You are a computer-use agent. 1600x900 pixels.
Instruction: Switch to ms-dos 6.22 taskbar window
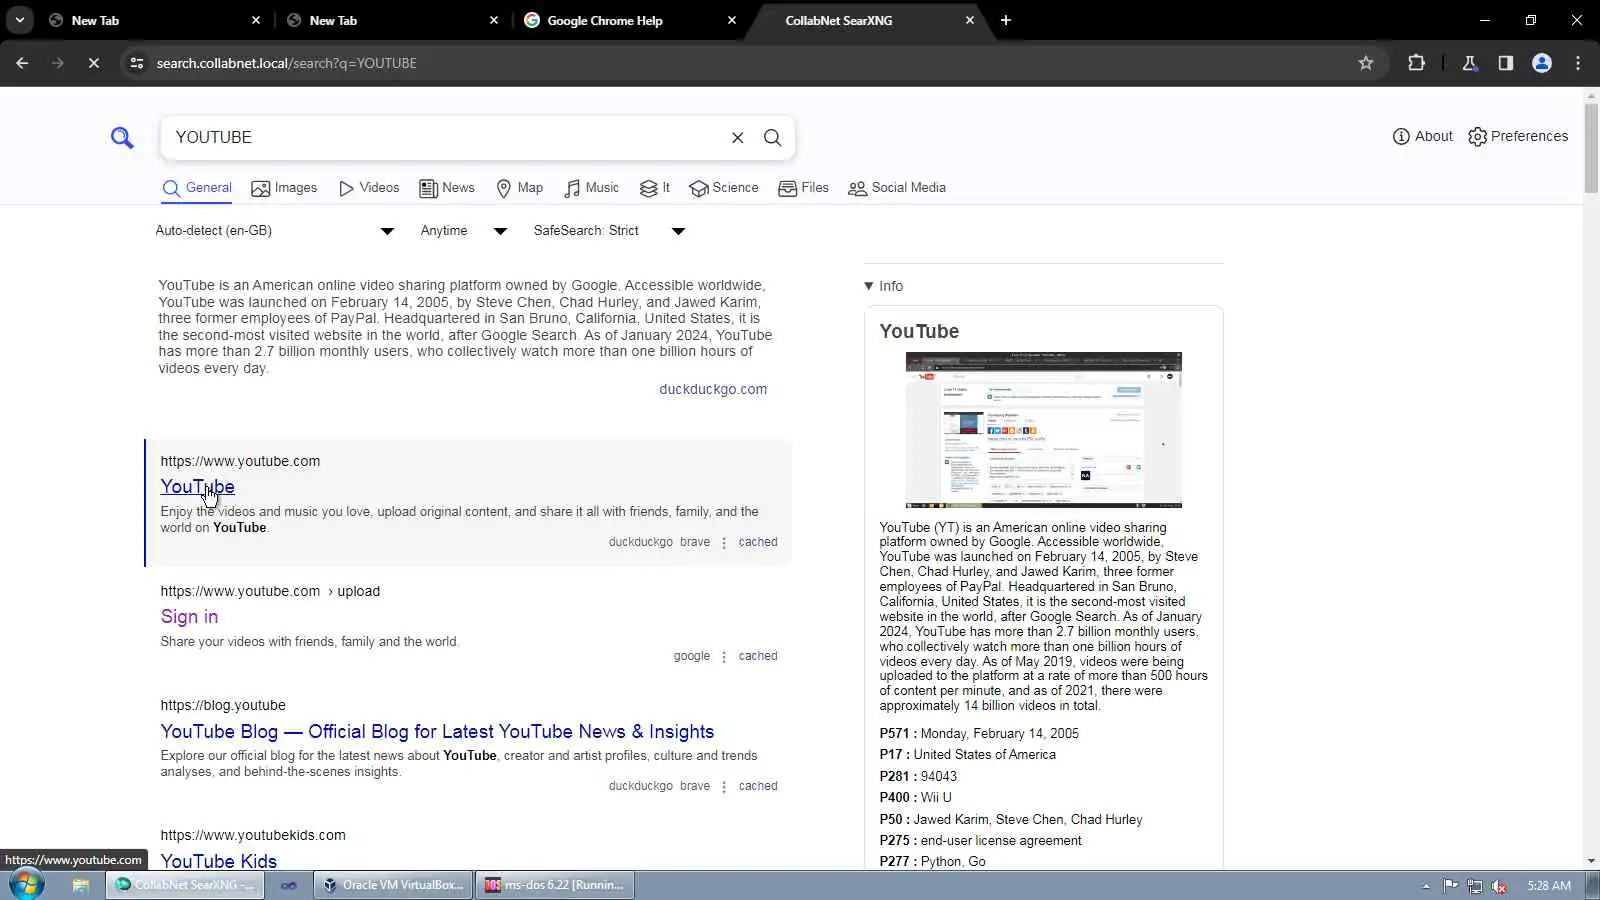coord(555,885)
